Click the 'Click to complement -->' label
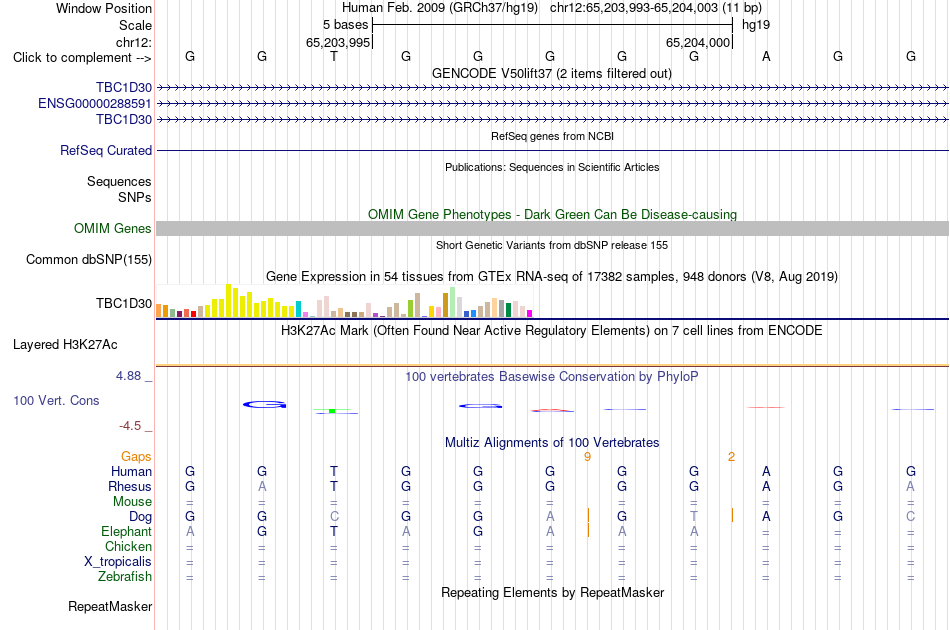This screenshot has width=950, height=630. point(82,58)
